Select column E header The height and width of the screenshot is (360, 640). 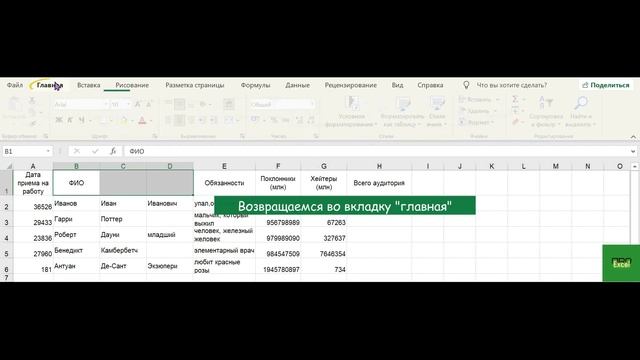224,166
